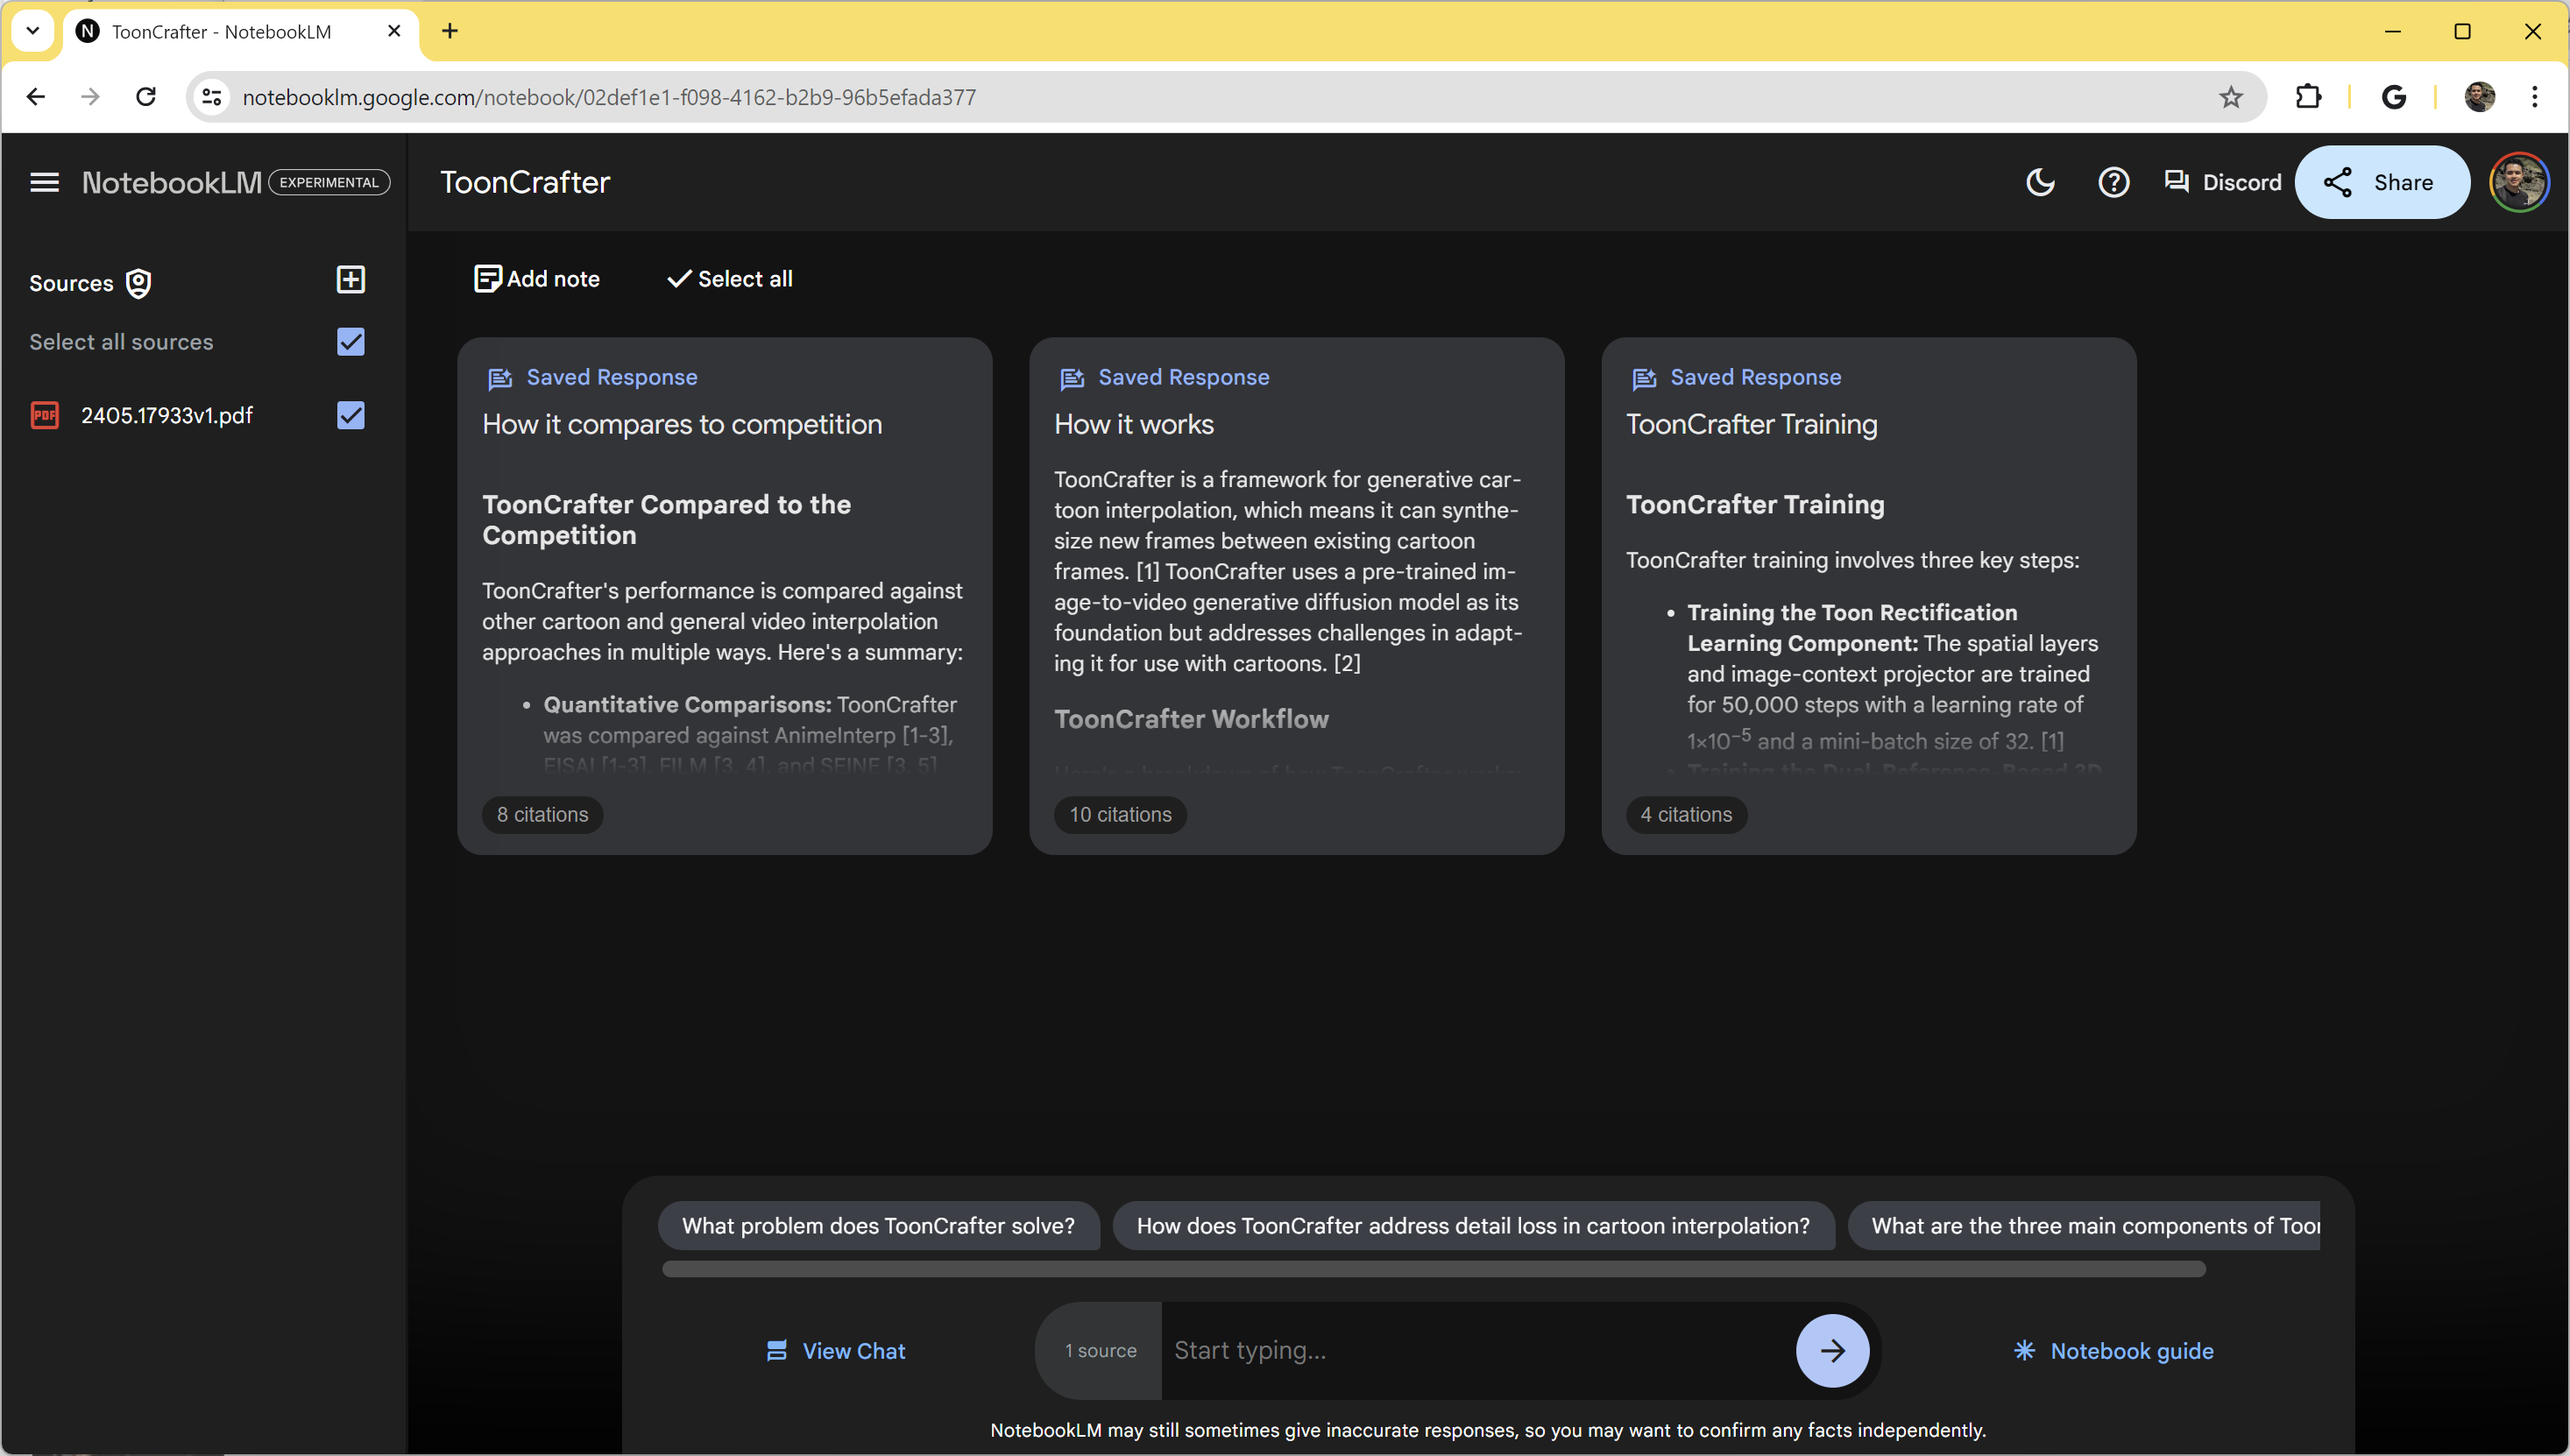Viewport: 2570px width, 1456px height.
Task: Toggle the Select all sources checkbox
Action: pos(351,343)
